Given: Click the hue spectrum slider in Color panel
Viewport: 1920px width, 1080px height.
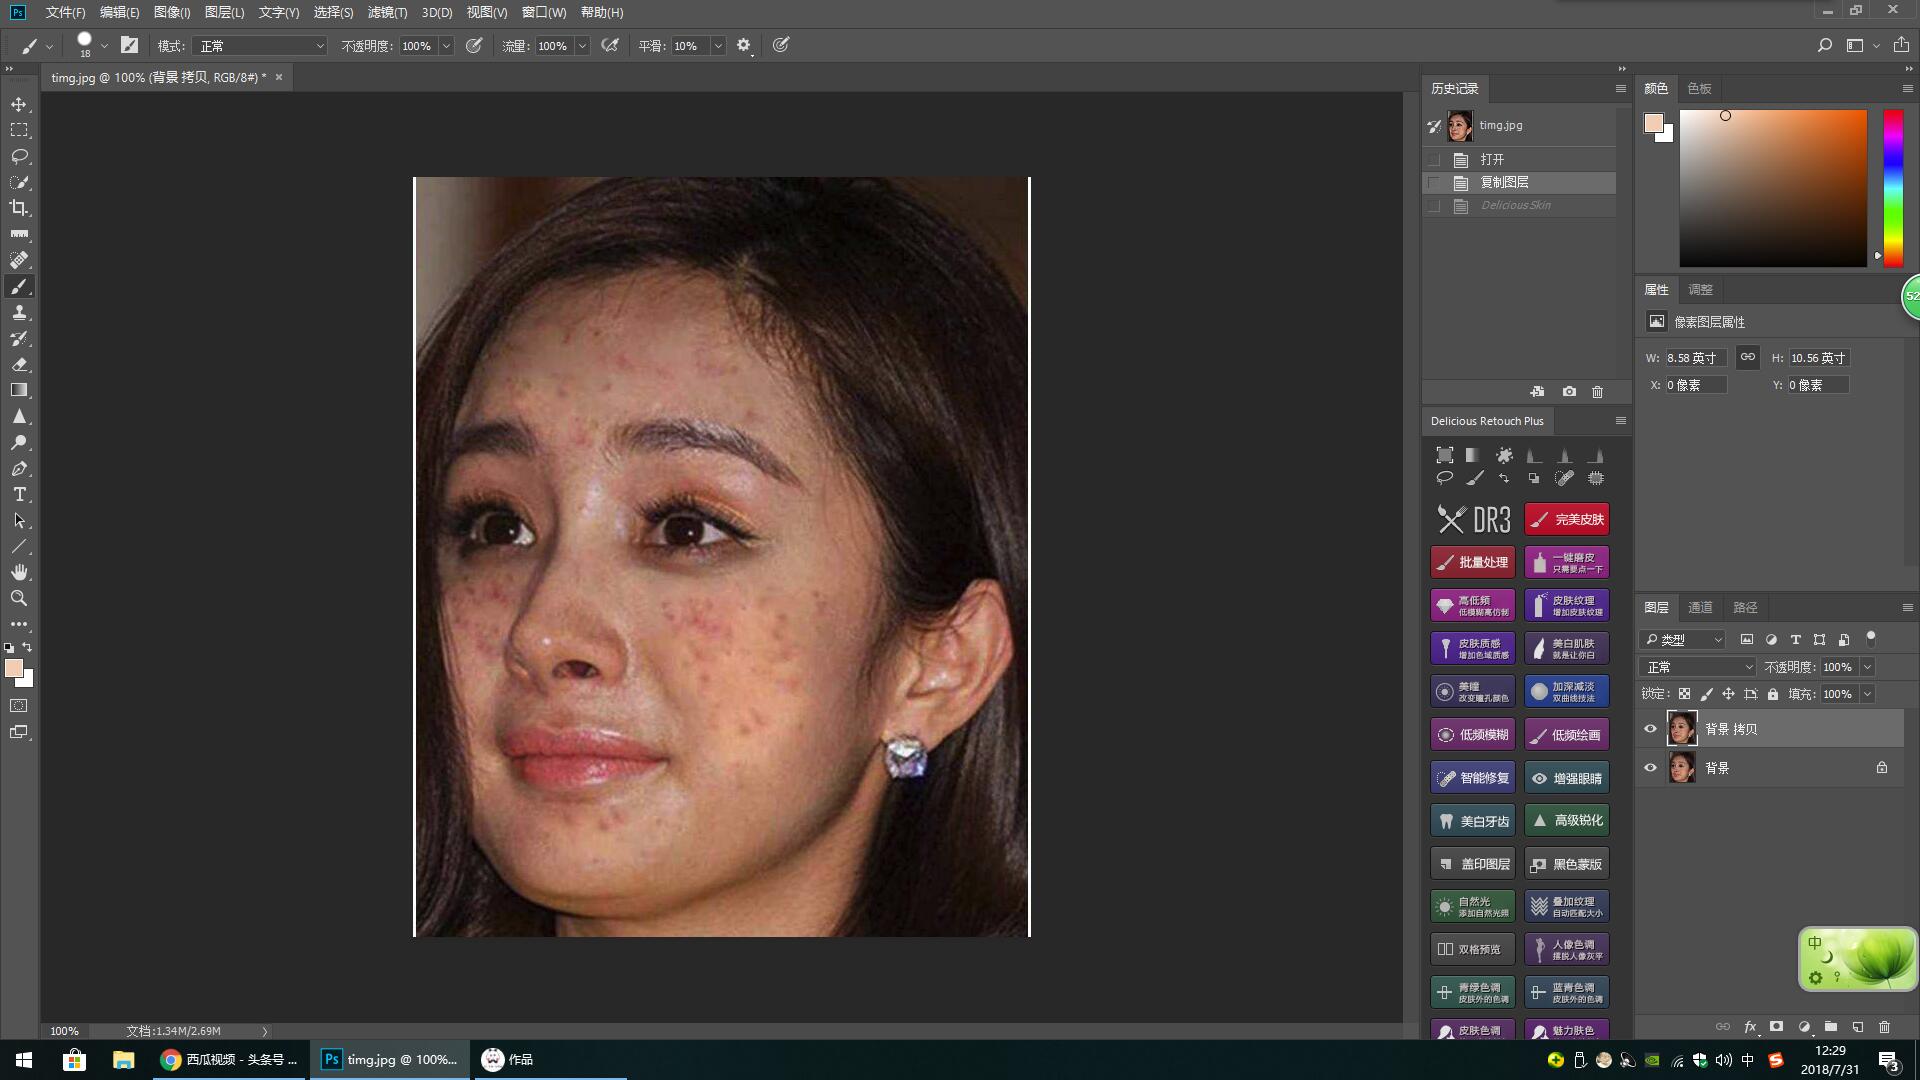Looking at the screenshot, I should (x=1893, y=188).
